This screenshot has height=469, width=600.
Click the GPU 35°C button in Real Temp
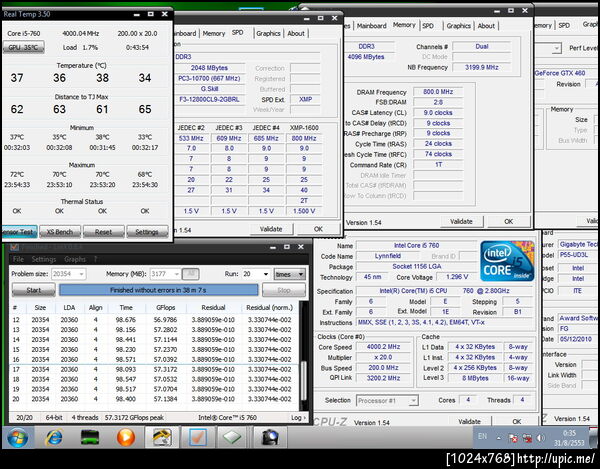coord(23,47)
